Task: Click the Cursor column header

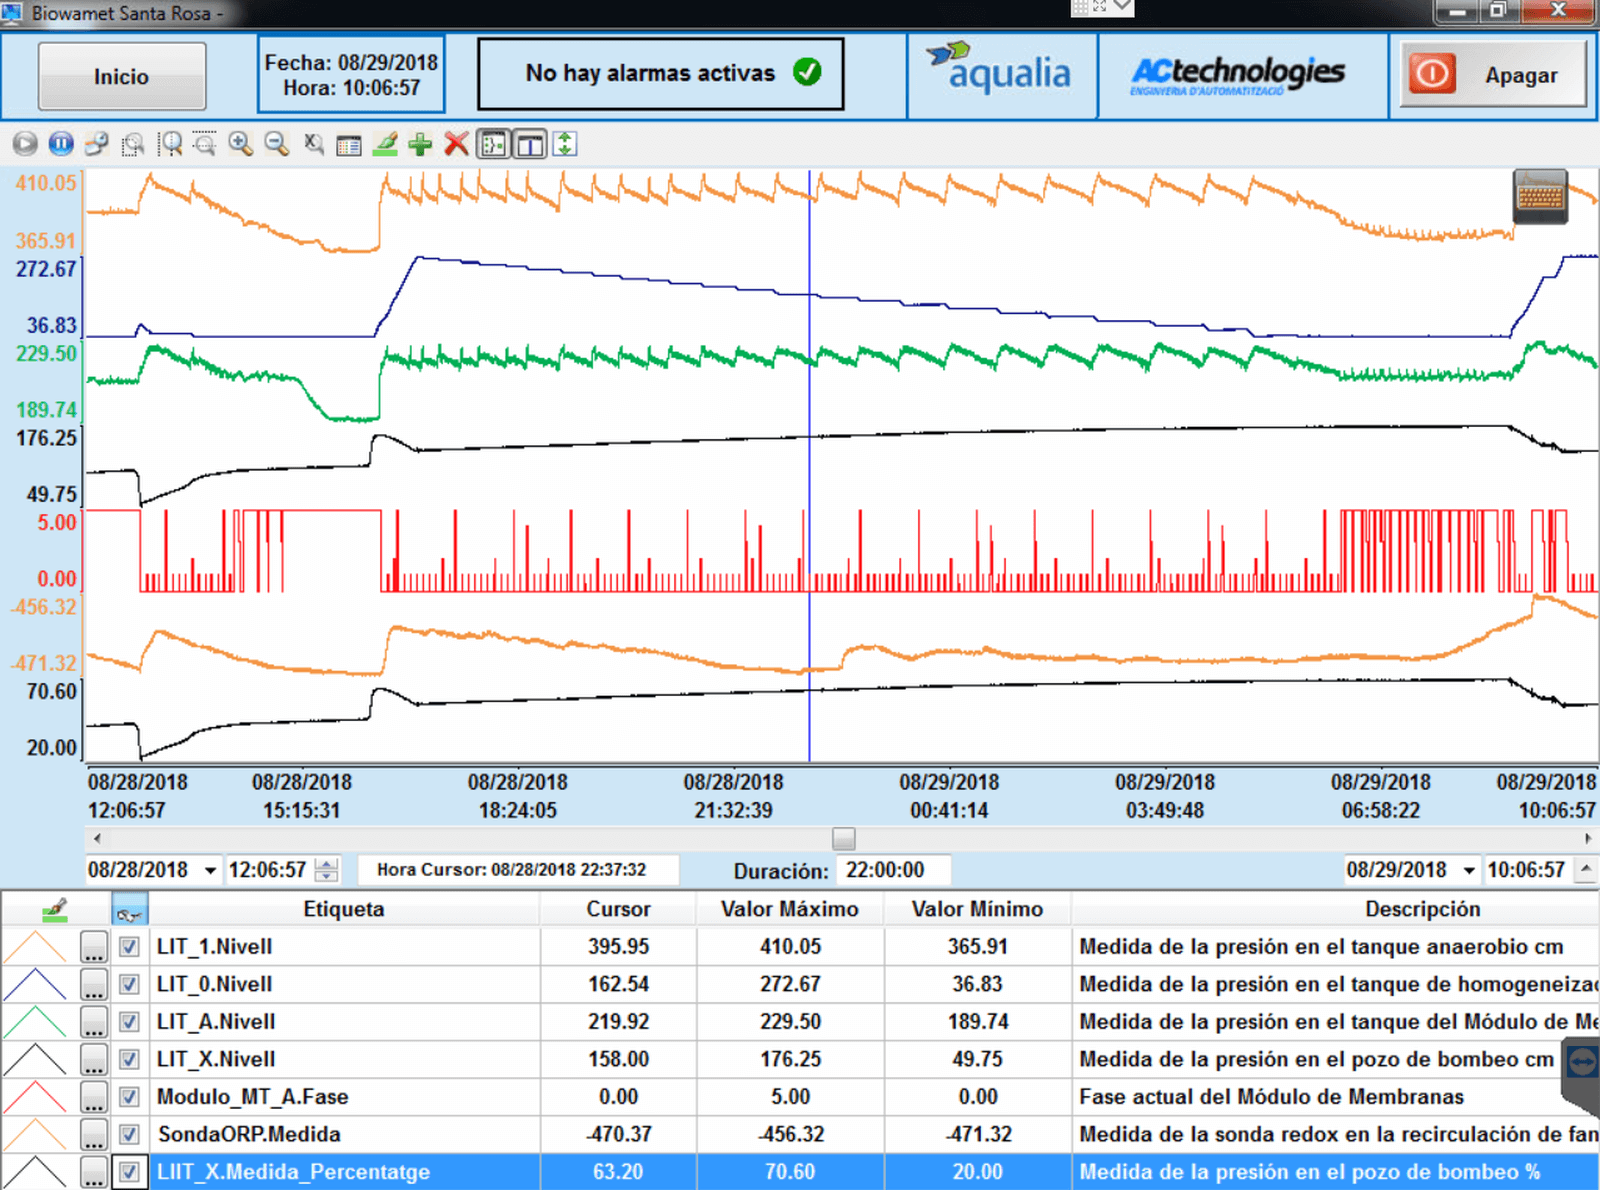Action: 618,909
